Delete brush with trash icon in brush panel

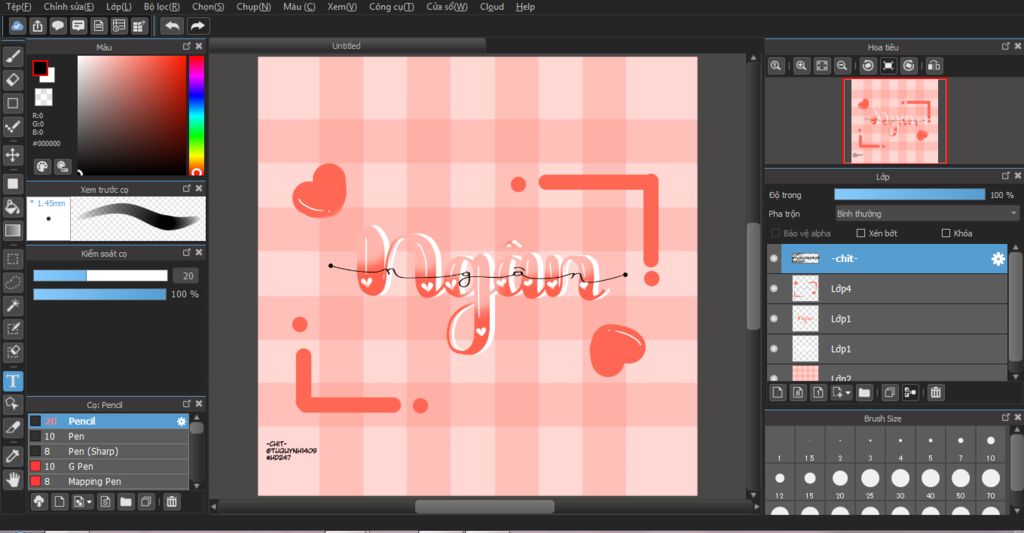172,502
